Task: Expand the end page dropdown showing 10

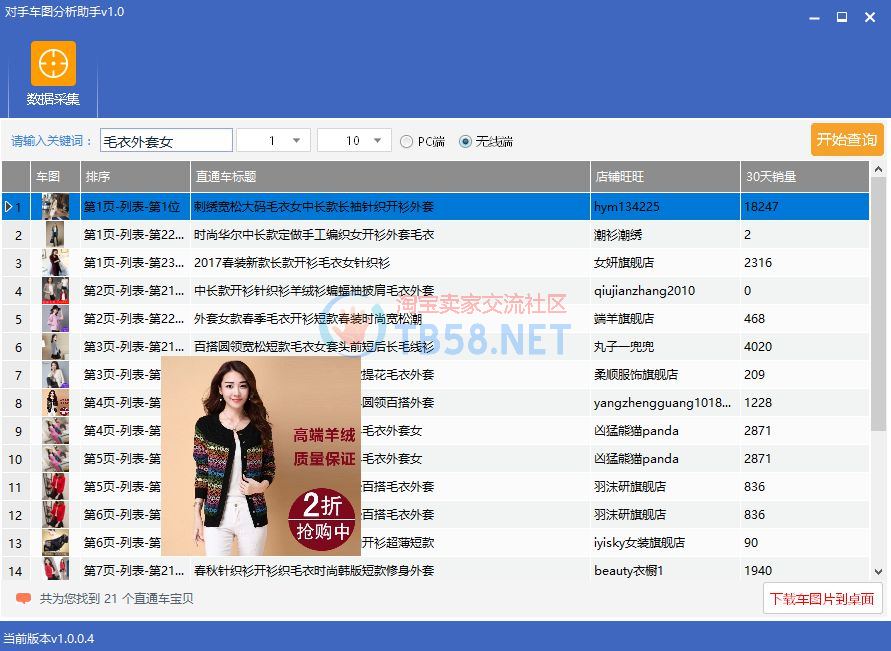Action: [x=378, y=141]
